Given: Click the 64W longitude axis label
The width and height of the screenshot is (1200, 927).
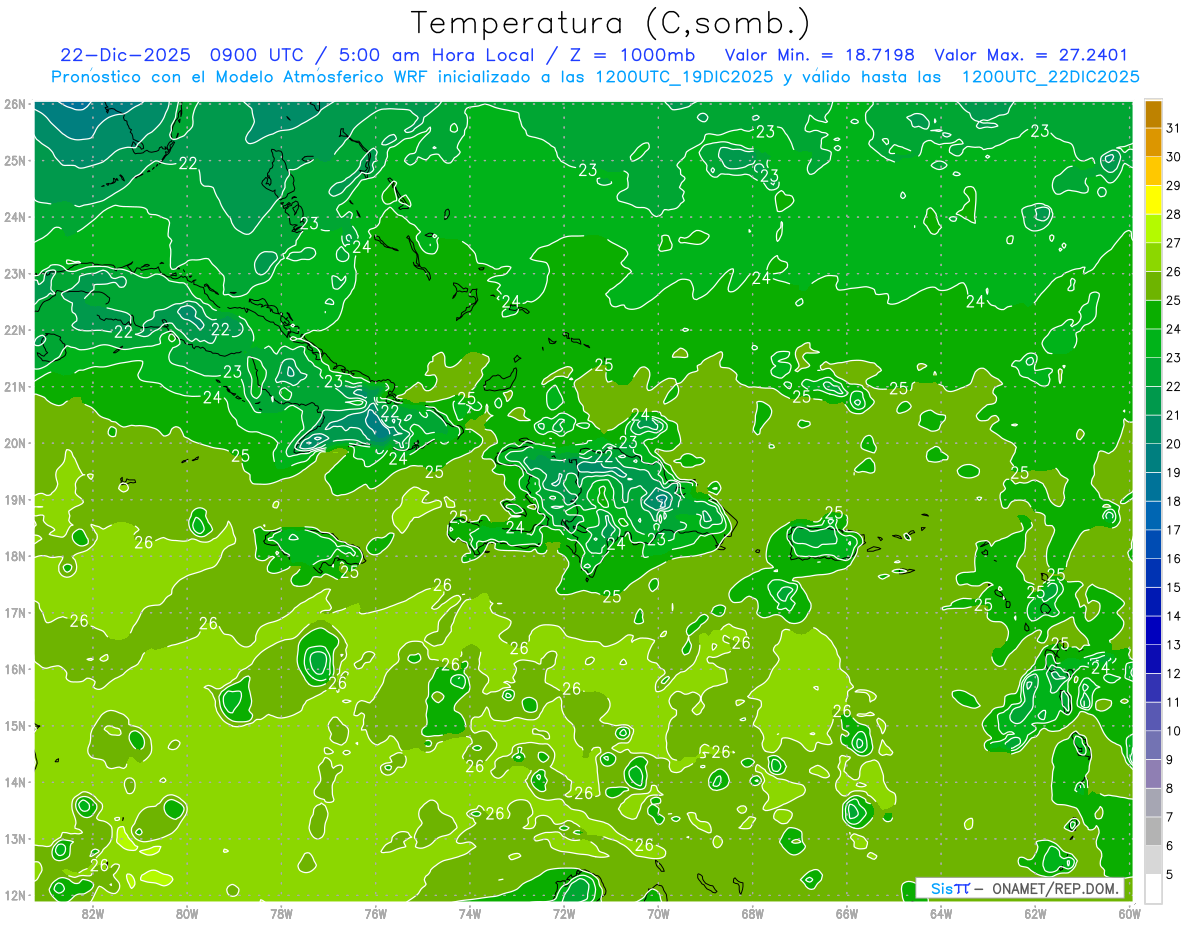Looking at the screenshot, I should [940, 913].
